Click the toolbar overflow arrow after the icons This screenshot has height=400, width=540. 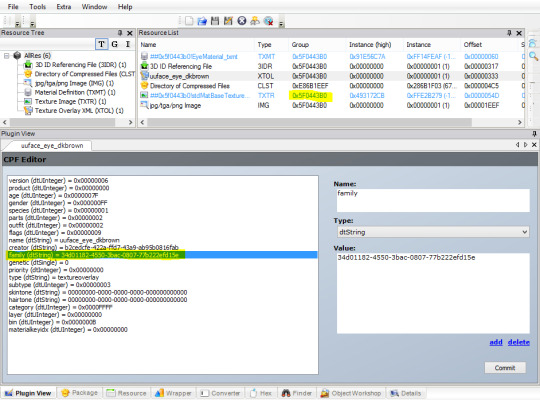pyautogui.click(x=281, y=23)
